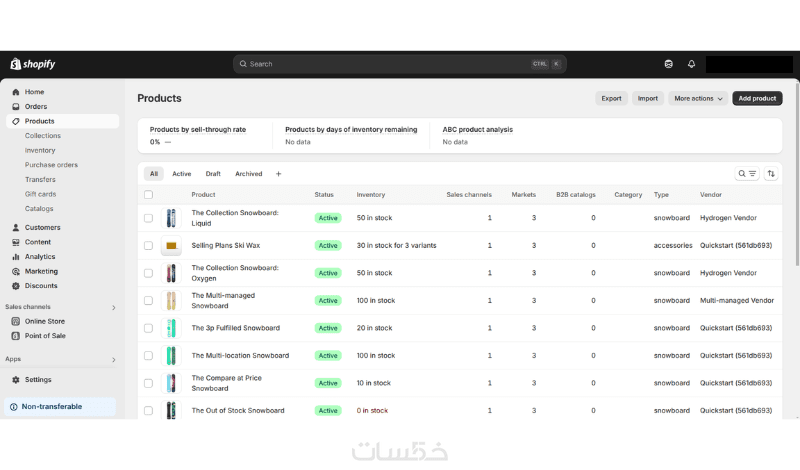Expand the Sales channels section chevron
The height and width of the screenshot is (470, 800).
(x=114, y=308)
